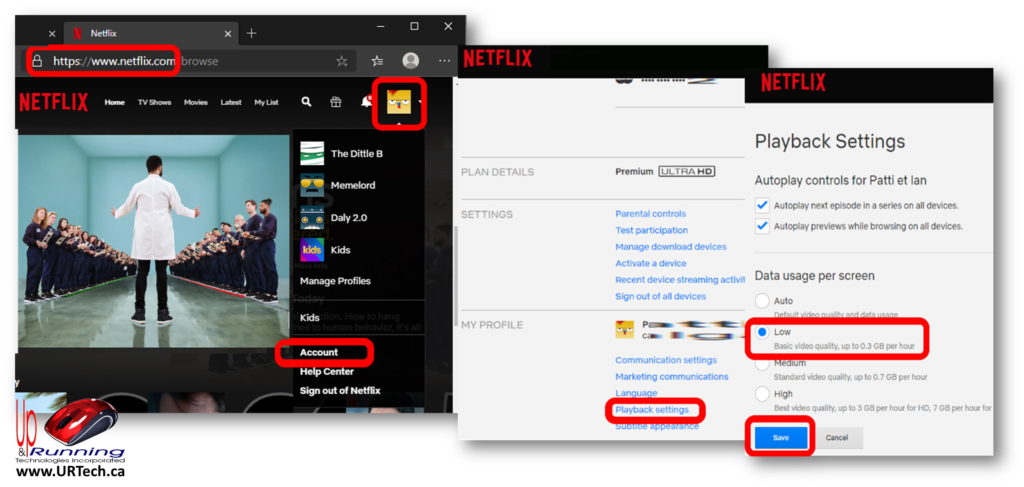Choose Account from the profile menu
Viewport: 1024px width, 487px height.
coord(319,352)
